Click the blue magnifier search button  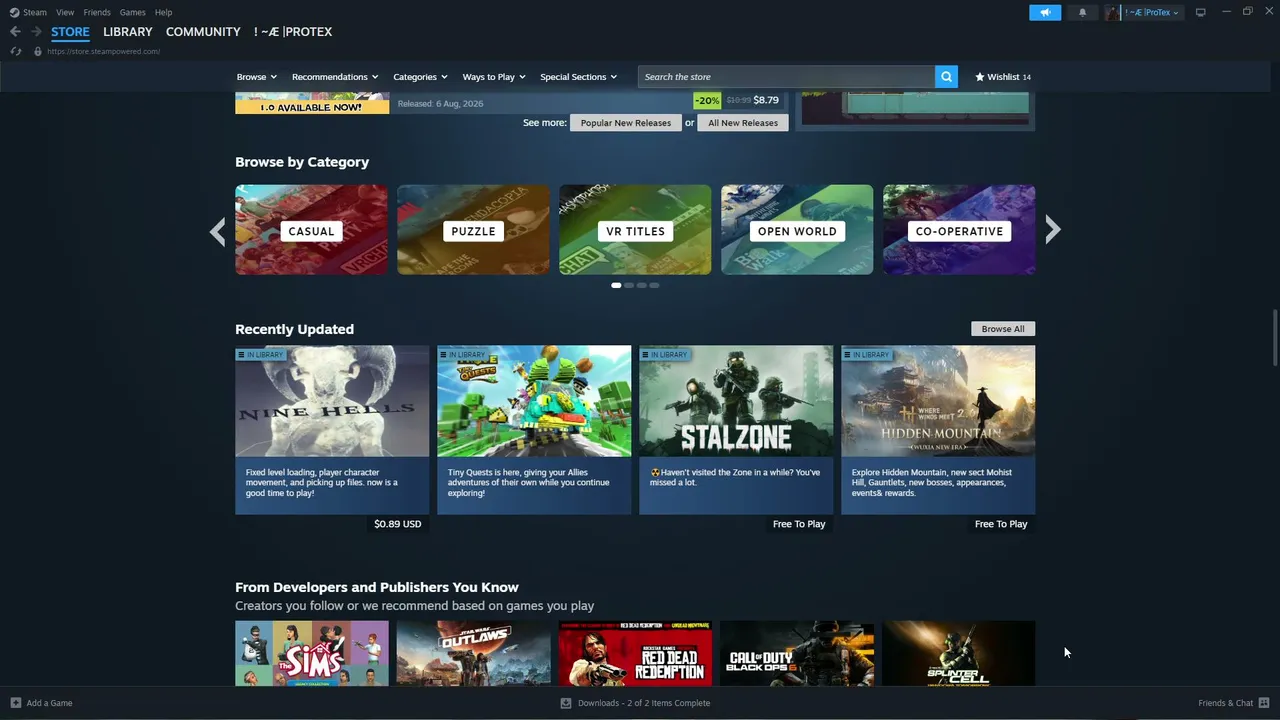click(x=946, y=76)
